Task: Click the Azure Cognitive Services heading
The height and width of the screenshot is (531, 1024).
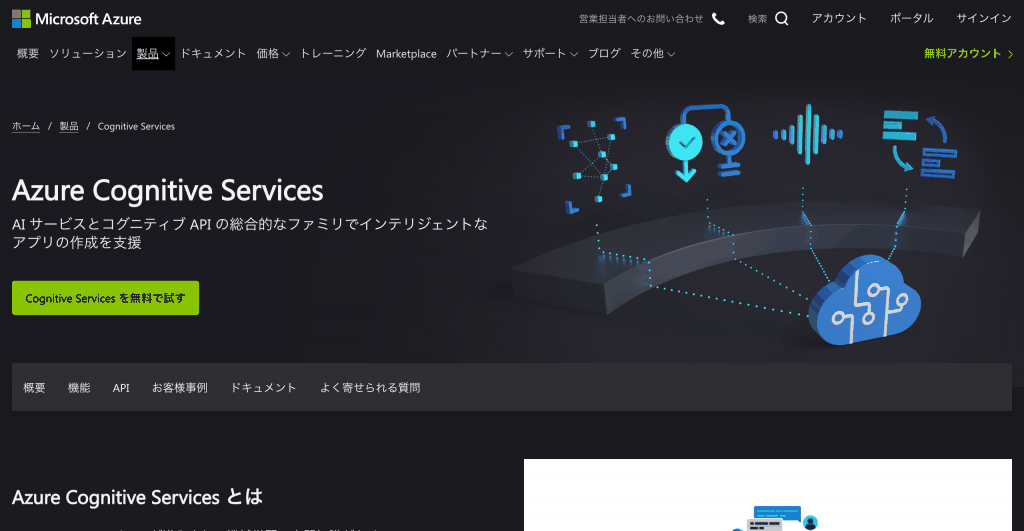Action: pyautogui.click(x=168, y=191)
